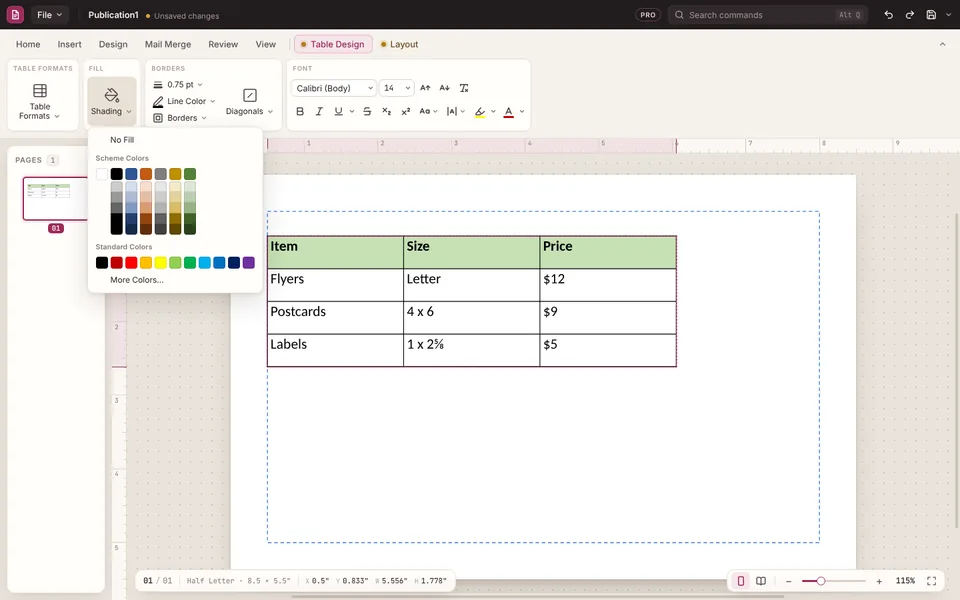Click the 115% zoom level
960x600 pixels.
[905, 581]
